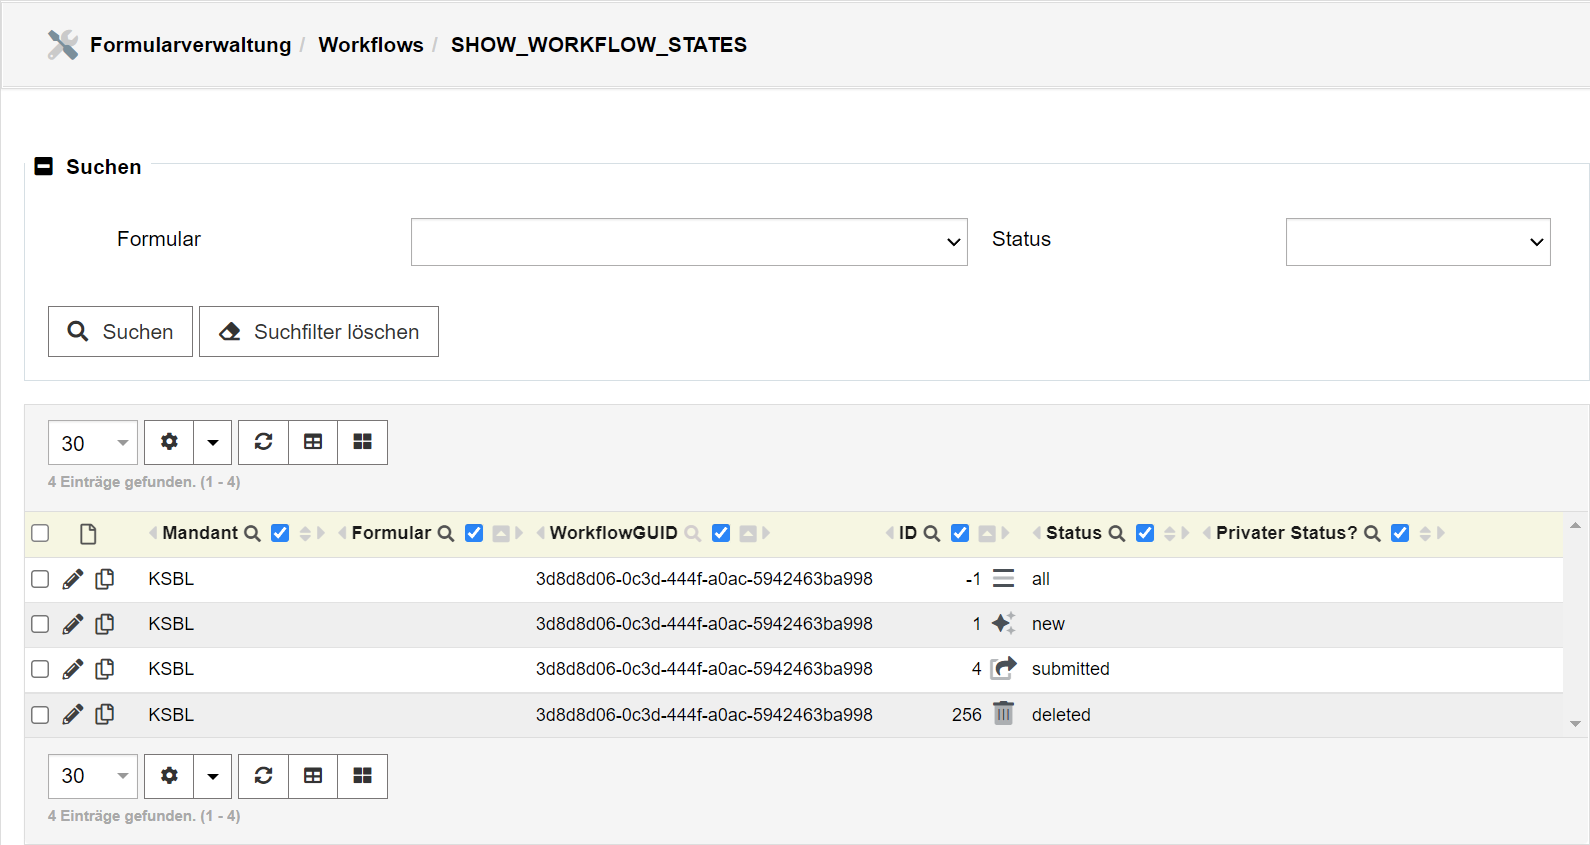Select the checkbox for the 'new' row
1590x845 pixels.
(x=40, y=624)
